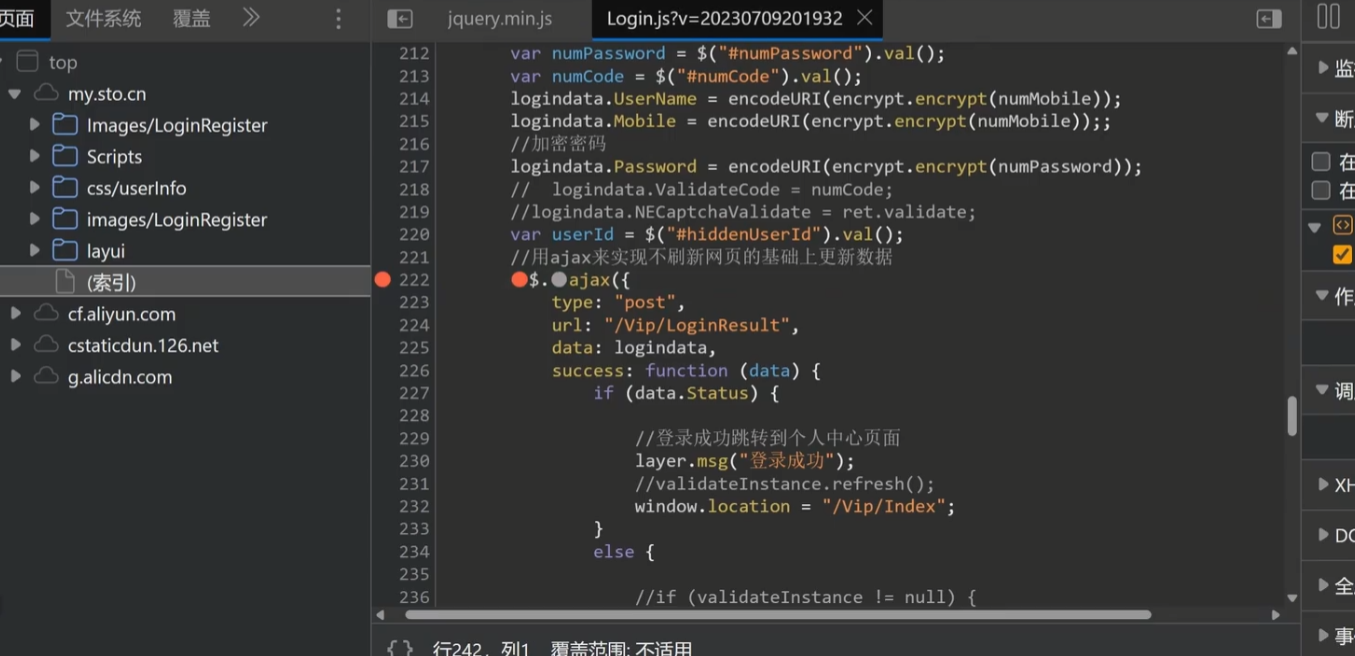Click the css/userInfo folder icon
1355x656 pixels.
[65, 188]
